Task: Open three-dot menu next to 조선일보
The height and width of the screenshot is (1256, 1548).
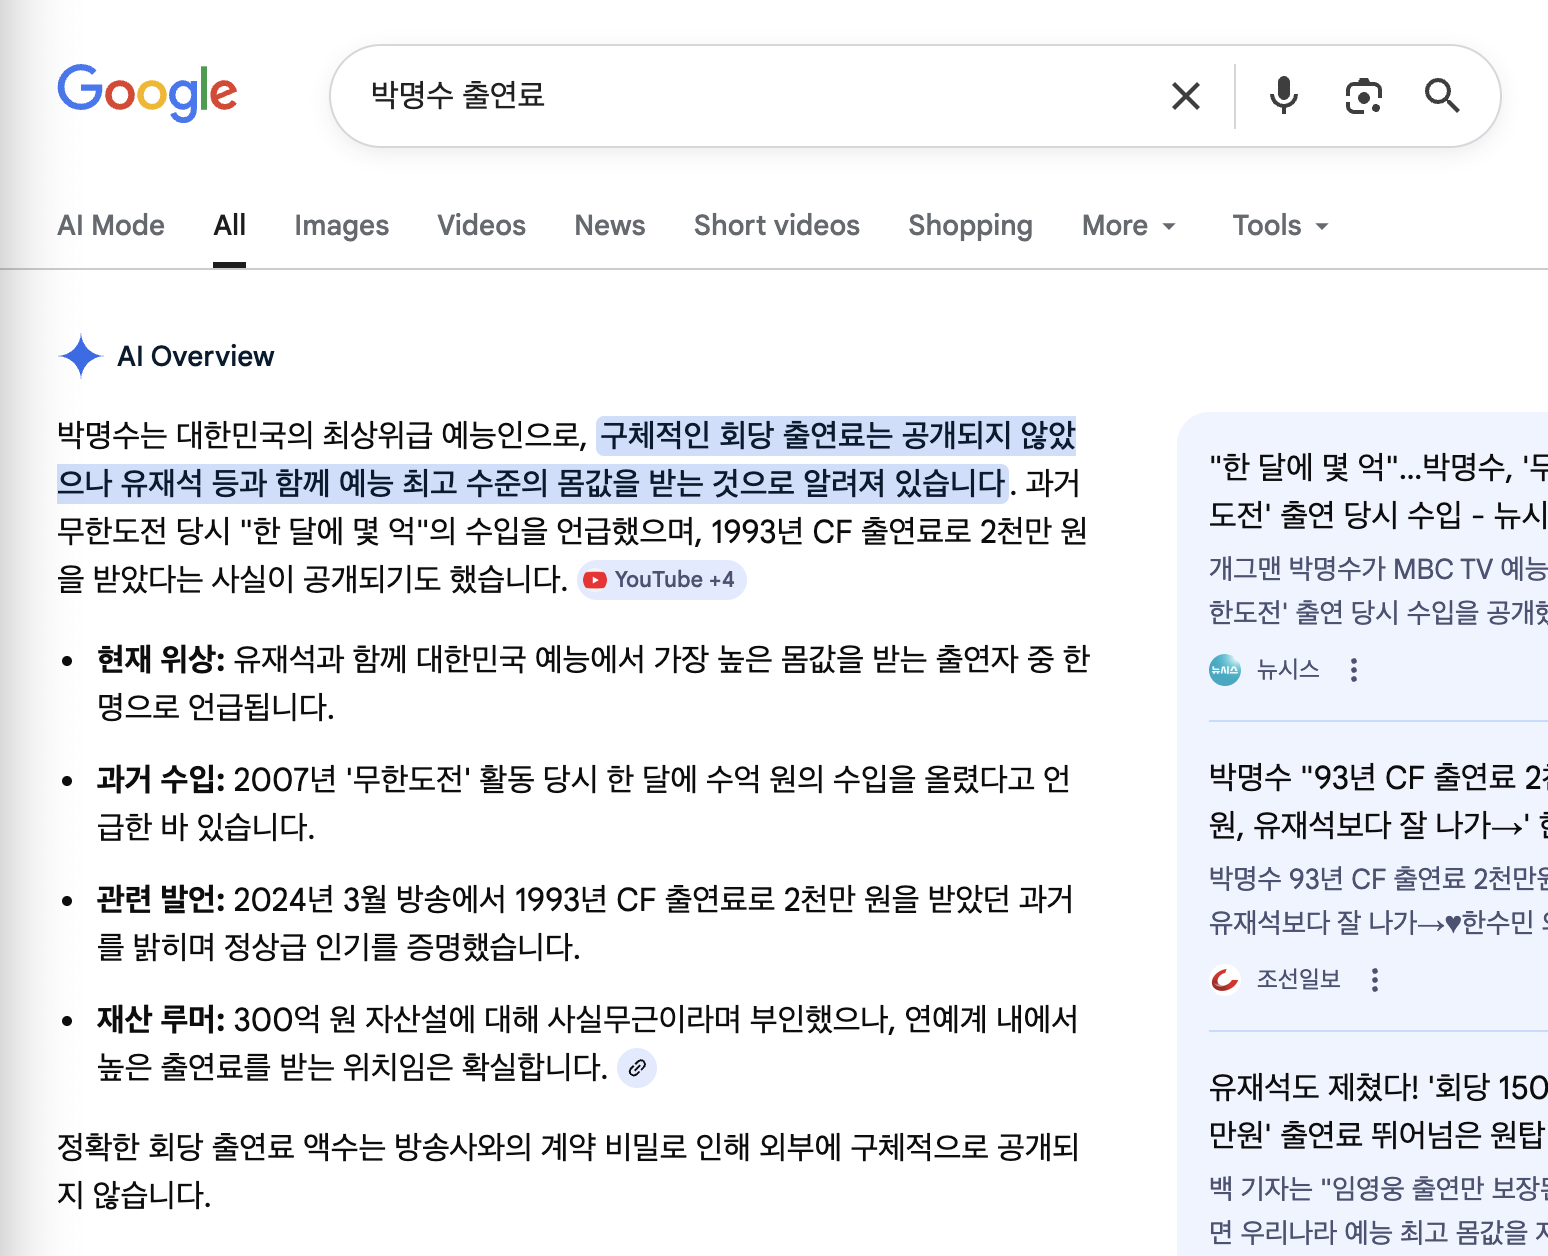Action: click(1375, 980)
